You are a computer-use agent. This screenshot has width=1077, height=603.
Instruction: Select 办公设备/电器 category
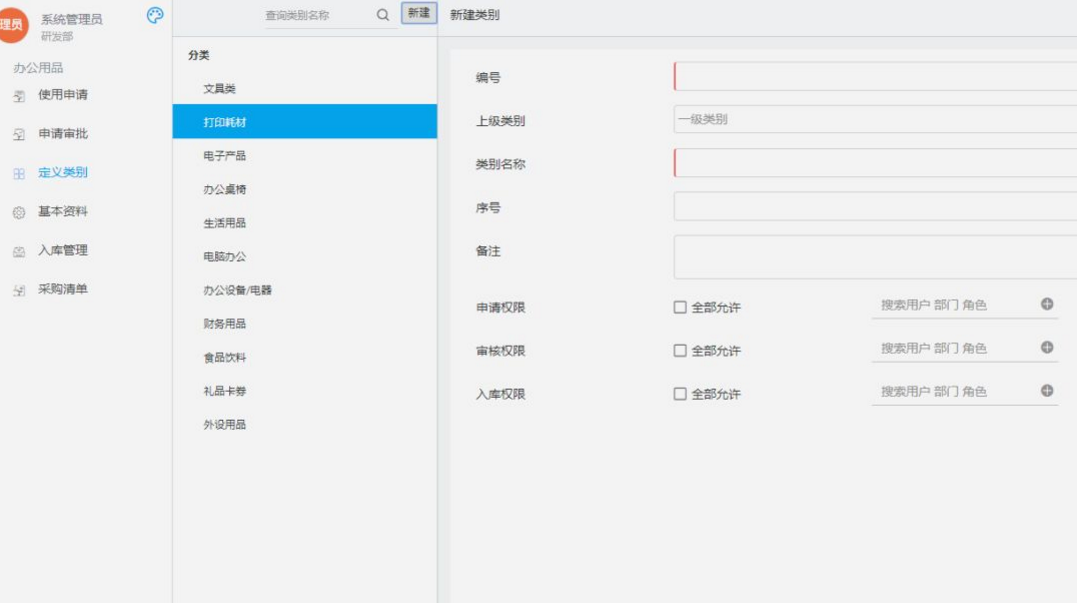(304, 291)
